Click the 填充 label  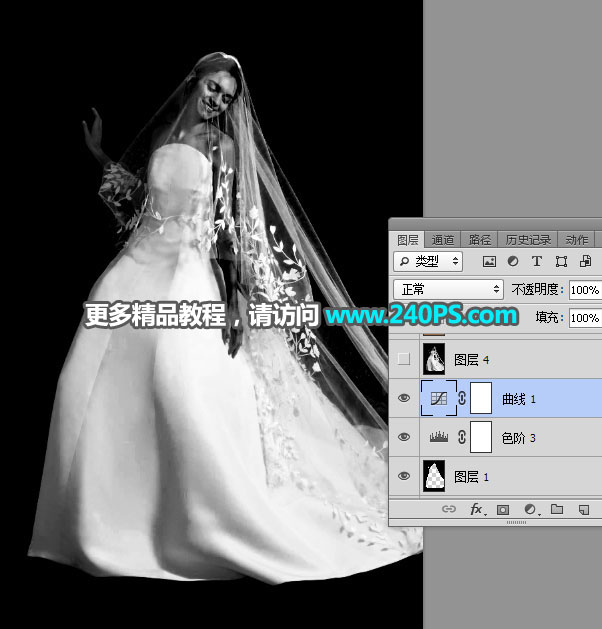click(550, 317)
